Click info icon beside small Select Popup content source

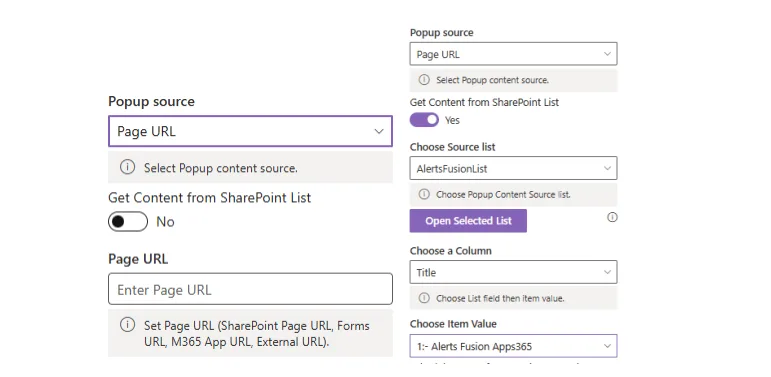(x=424, y=80)
